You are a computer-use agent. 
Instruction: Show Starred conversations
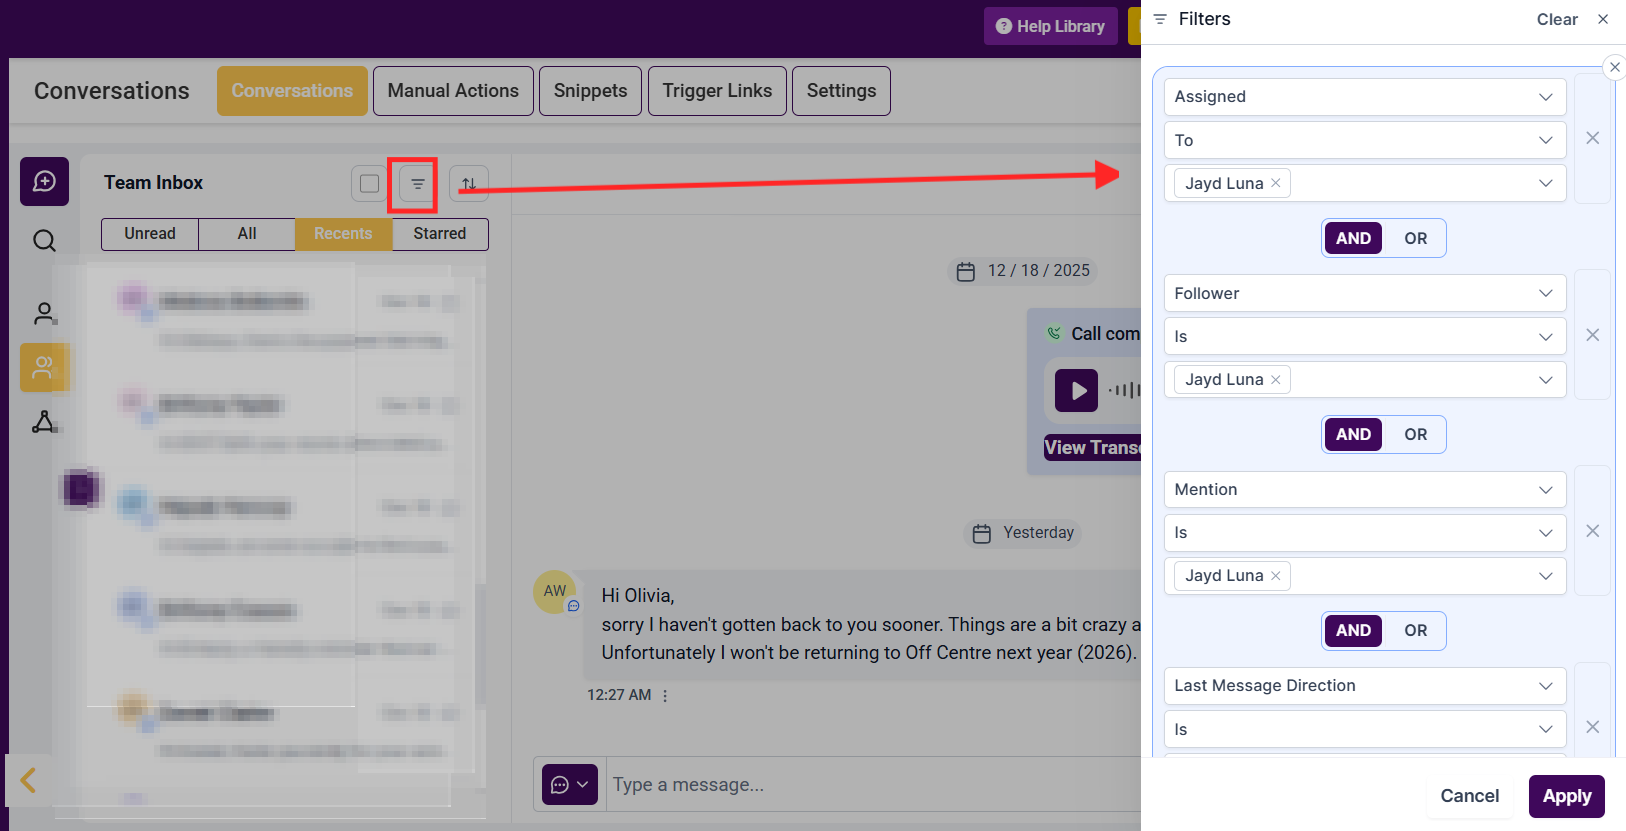(x=440, y=234)
